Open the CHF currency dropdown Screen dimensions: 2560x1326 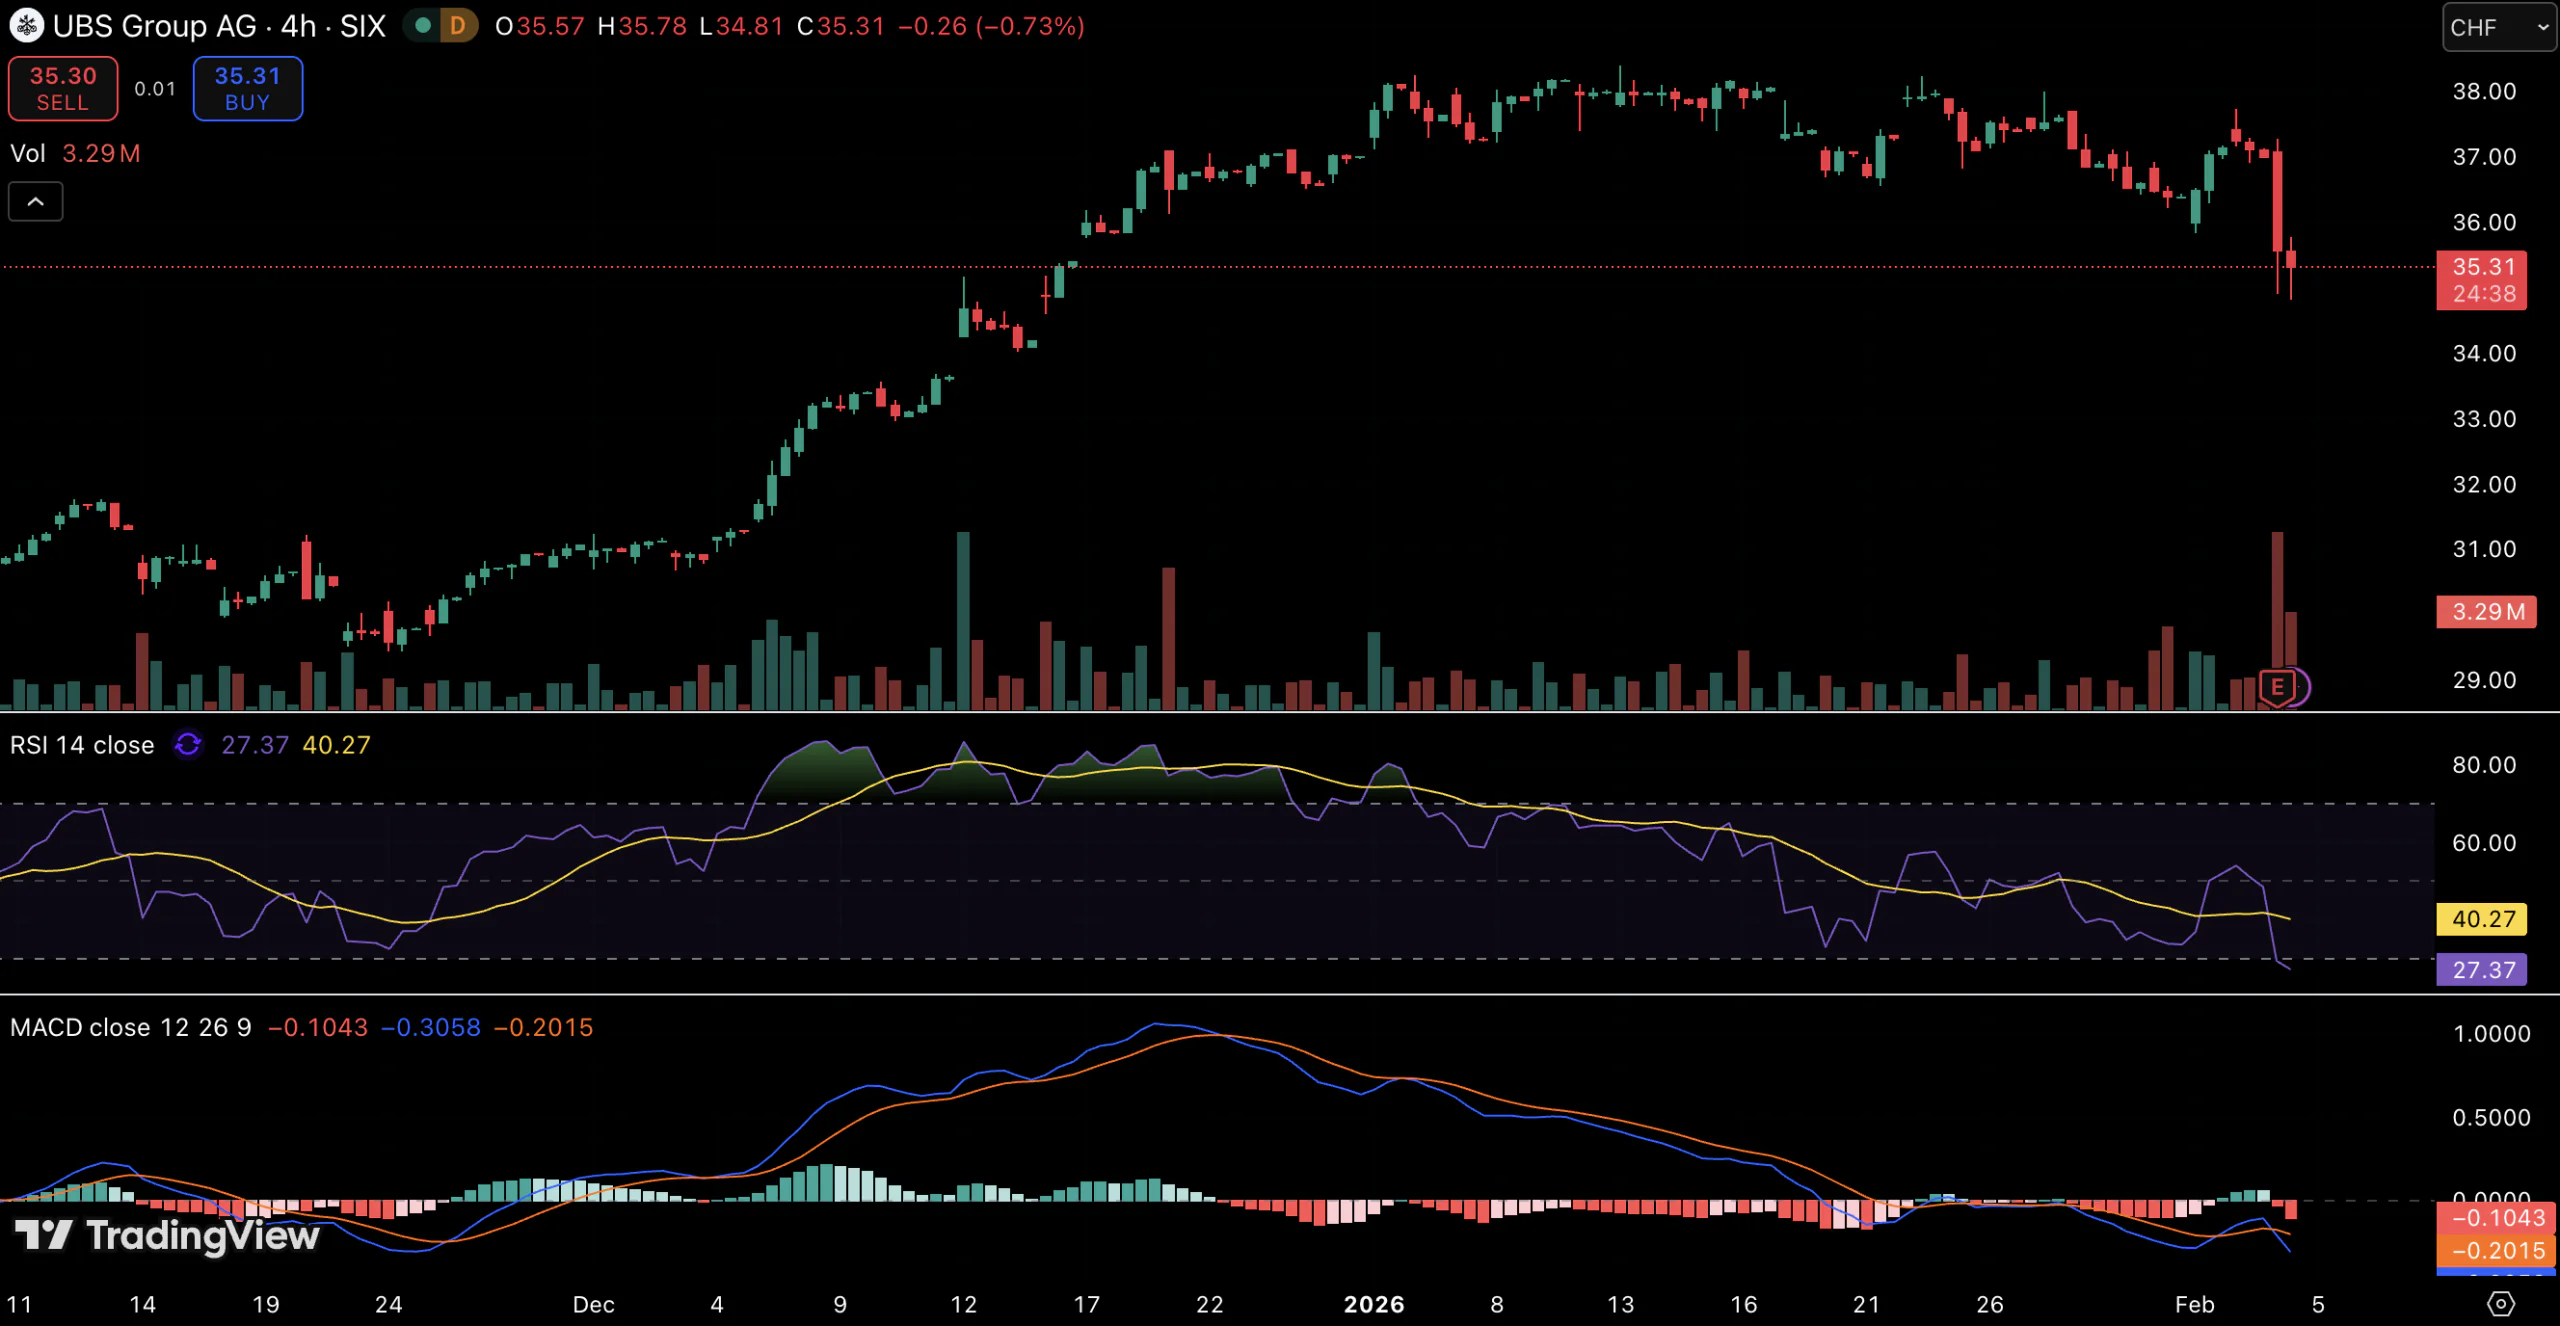click(x=2498, y=28)
